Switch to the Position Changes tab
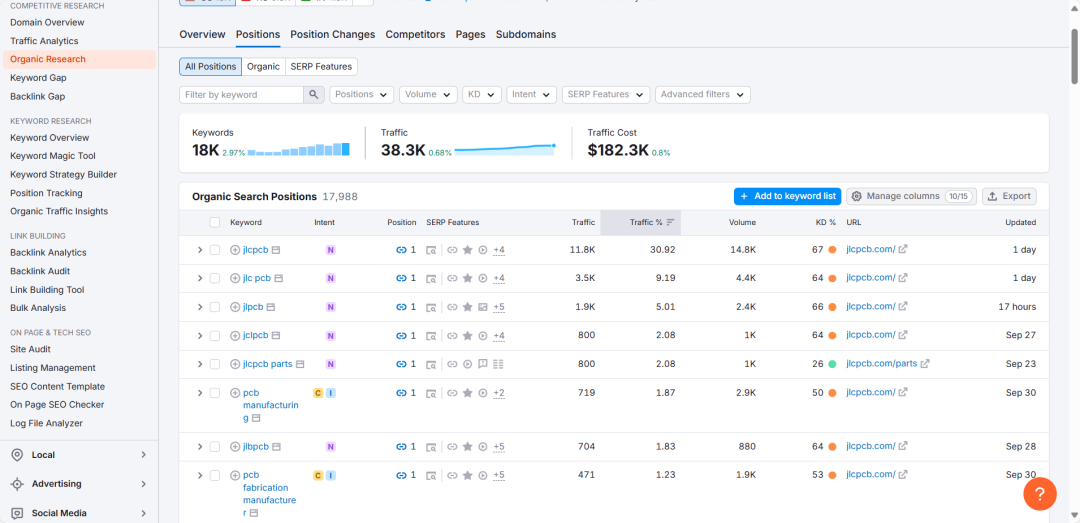 tap(333, 34)
